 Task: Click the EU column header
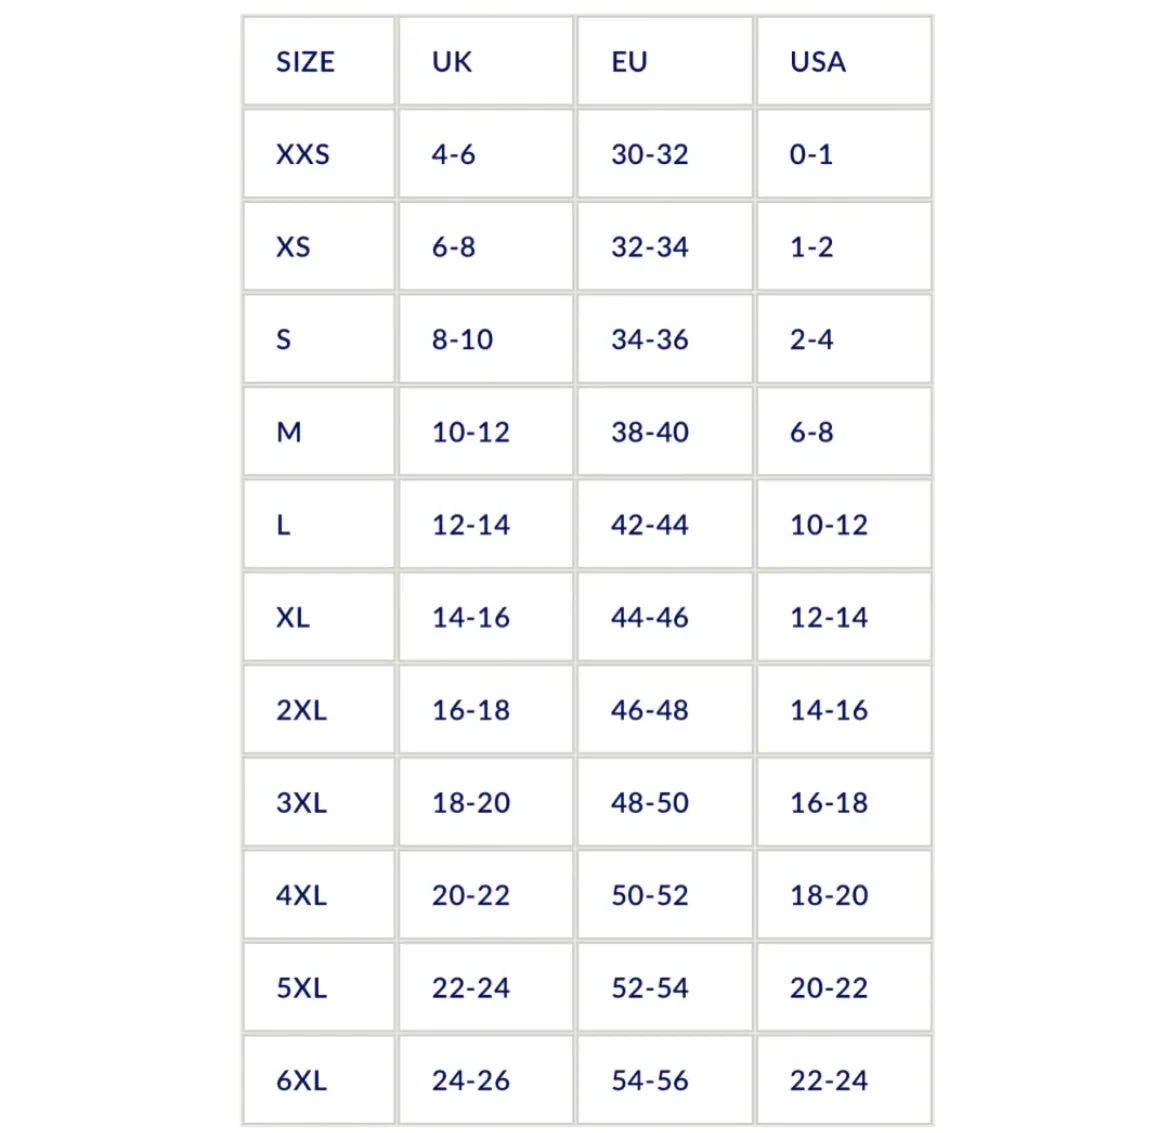(665, 61)
